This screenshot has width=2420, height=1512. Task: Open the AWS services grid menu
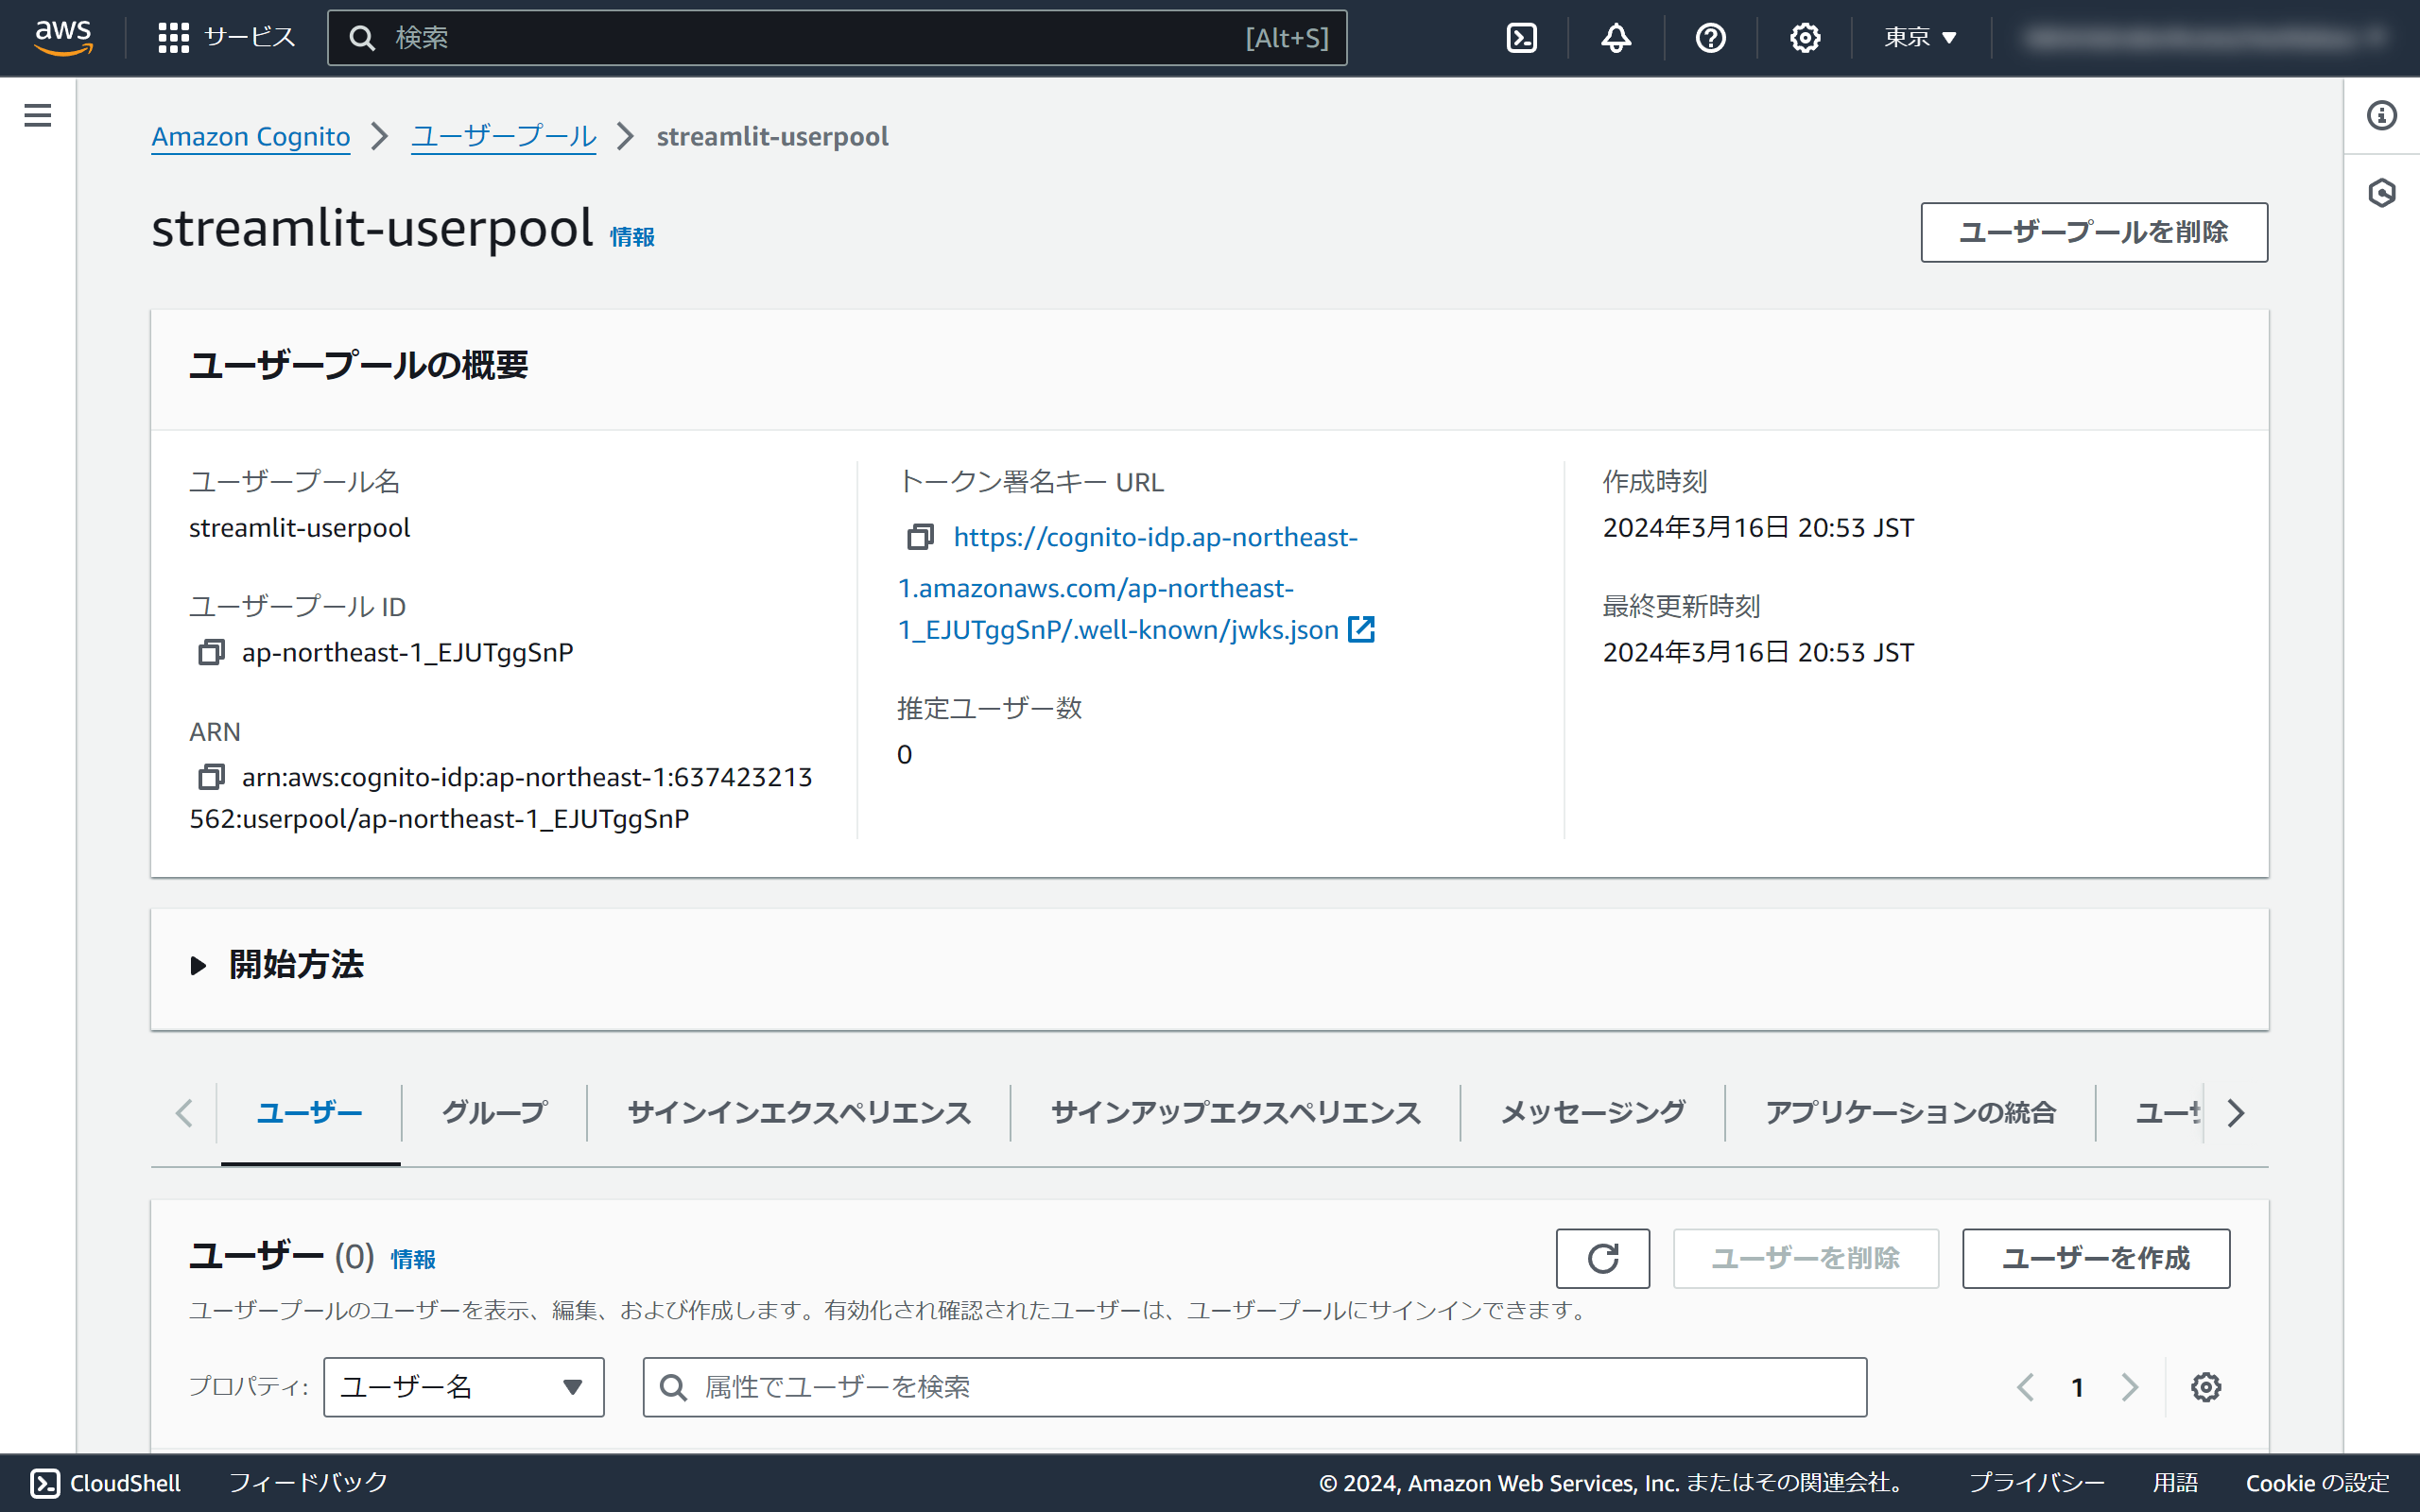173,38
